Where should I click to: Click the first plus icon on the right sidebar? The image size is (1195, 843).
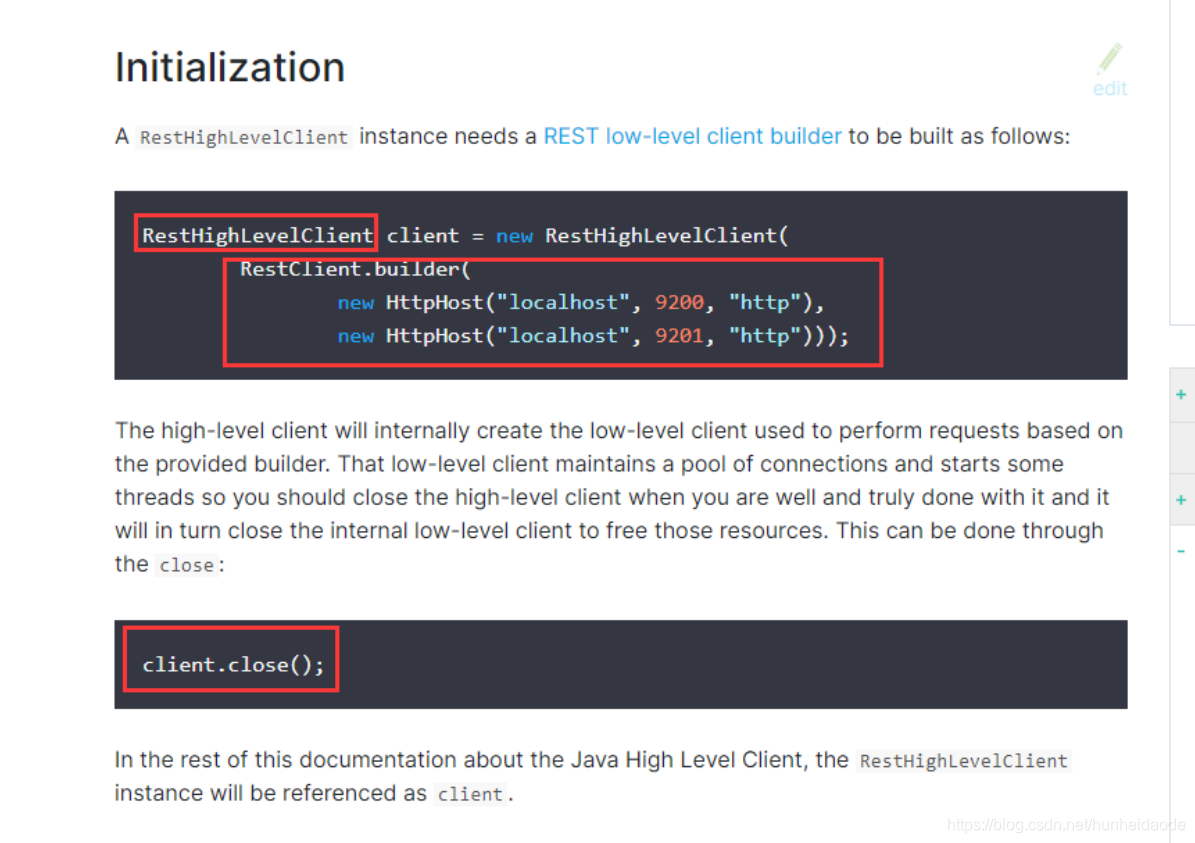click(1181, 394)
